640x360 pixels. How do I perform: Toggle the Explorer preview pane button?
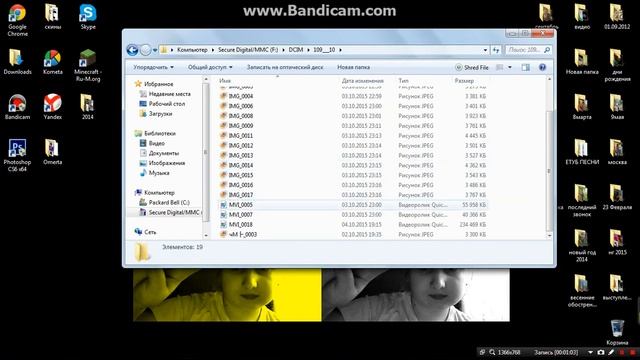(526, 67)
